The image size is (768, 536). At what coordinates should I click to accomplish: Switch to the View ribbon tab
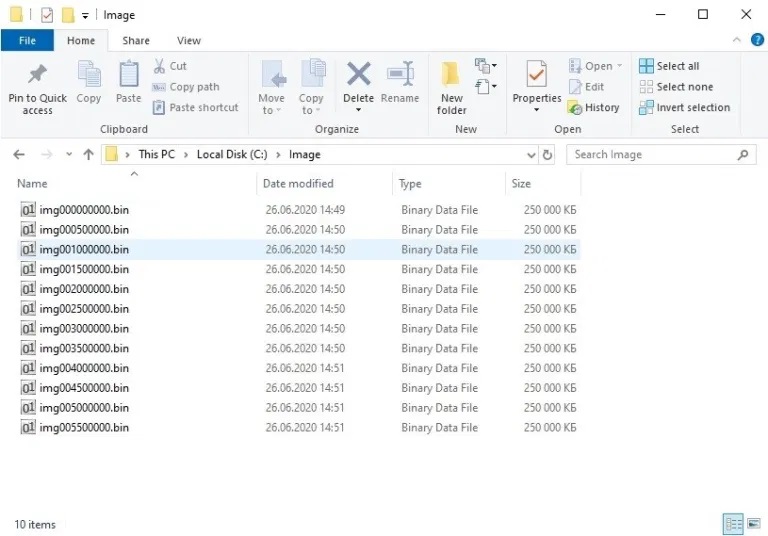coord(188,41)
